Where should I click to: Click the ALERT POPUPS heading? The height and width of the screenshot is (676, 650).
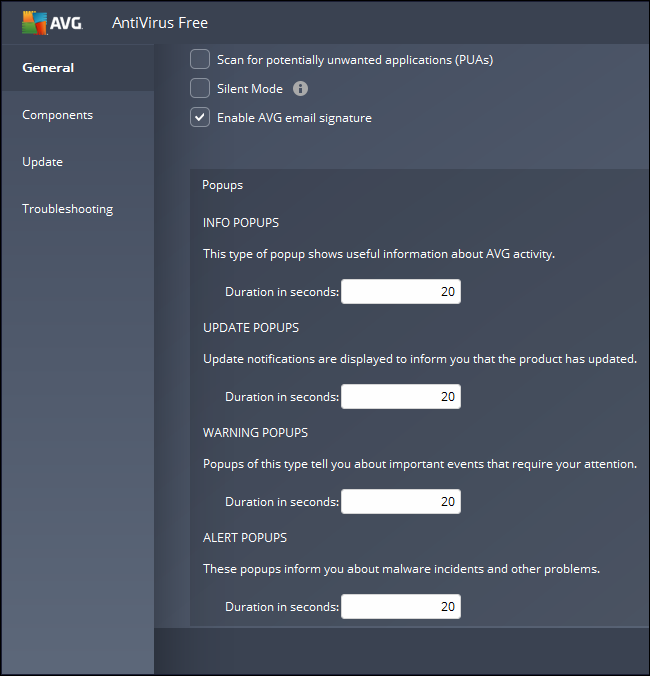(x=245, y=538)
